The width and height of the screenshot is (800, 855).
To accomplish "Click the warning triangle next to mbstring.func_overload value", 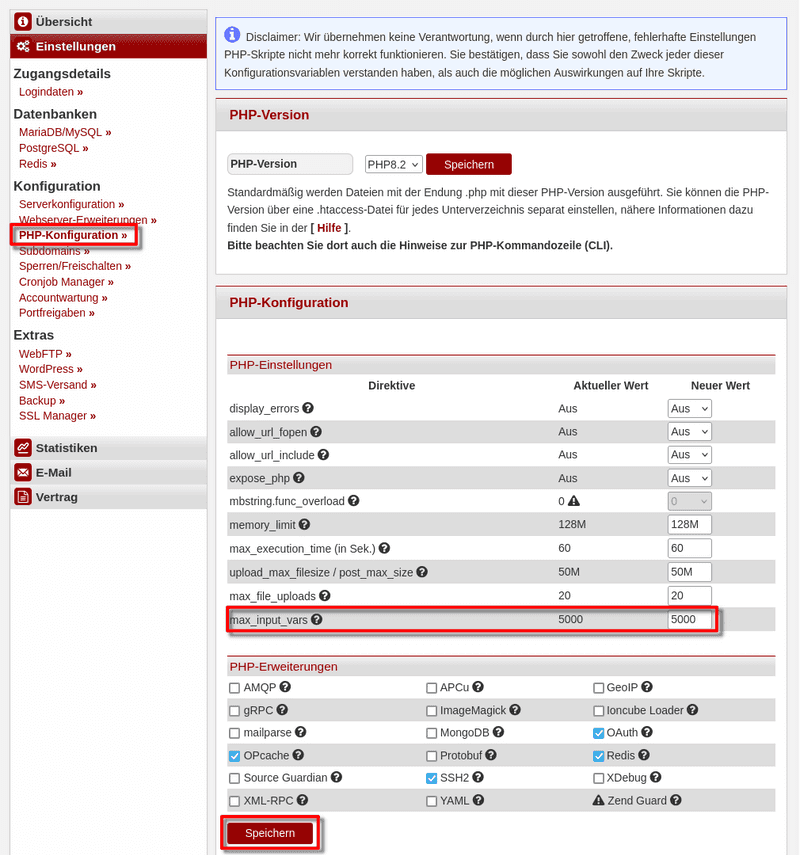I will (575, 501).
